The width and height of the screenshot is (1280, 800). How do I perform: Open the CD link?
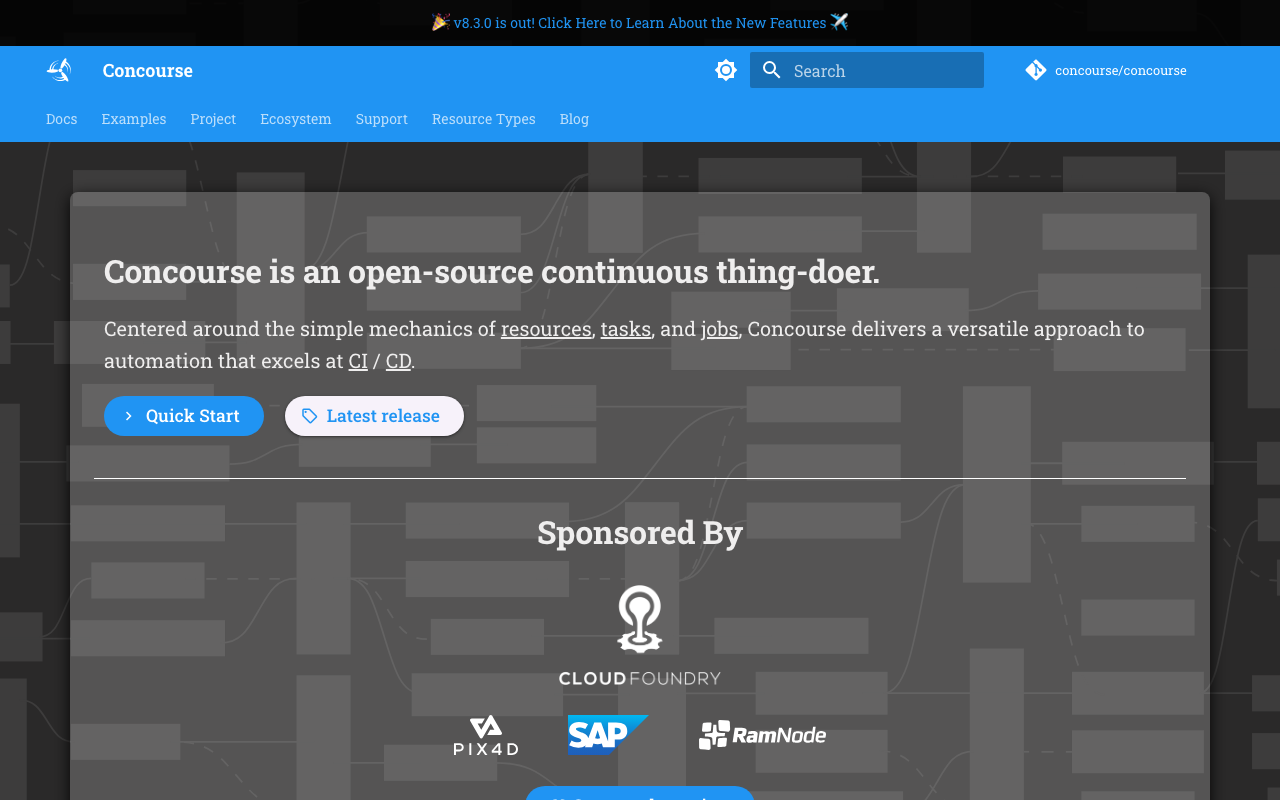[x=398, y=361]
